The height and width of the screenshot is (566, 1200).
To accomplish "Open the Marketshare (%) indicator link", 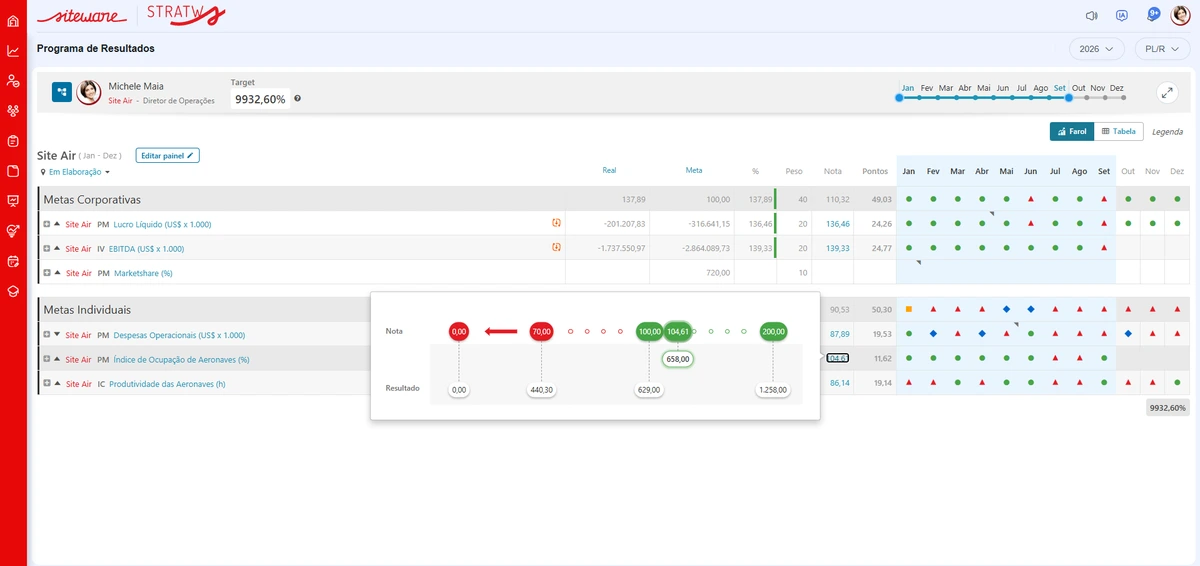I will tap(143, 272).
